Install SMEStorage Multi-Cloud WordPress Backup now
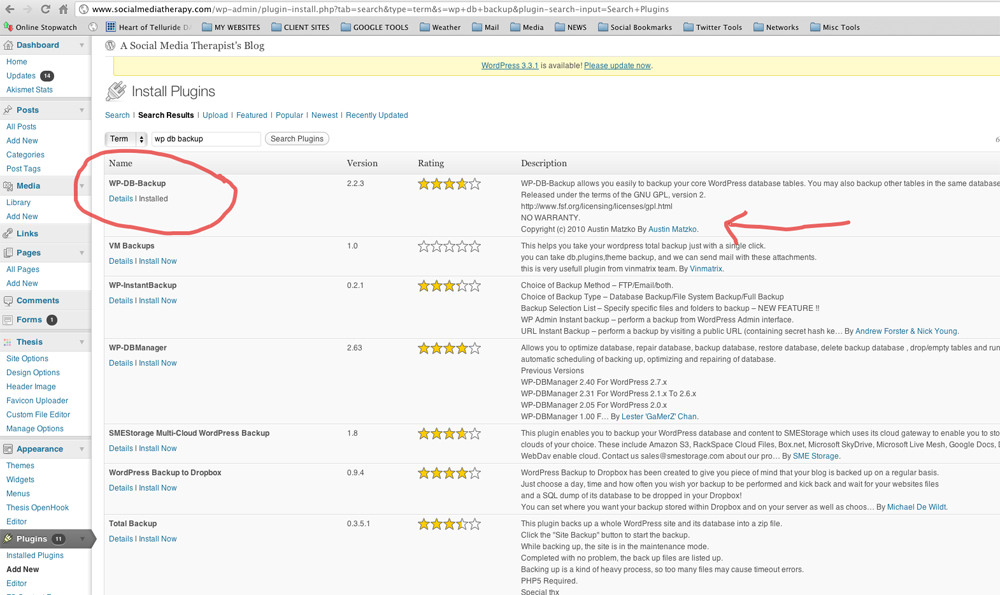The height and width of the screenshot is (595, 1000). pyautogui.click(x=158, y=448)
